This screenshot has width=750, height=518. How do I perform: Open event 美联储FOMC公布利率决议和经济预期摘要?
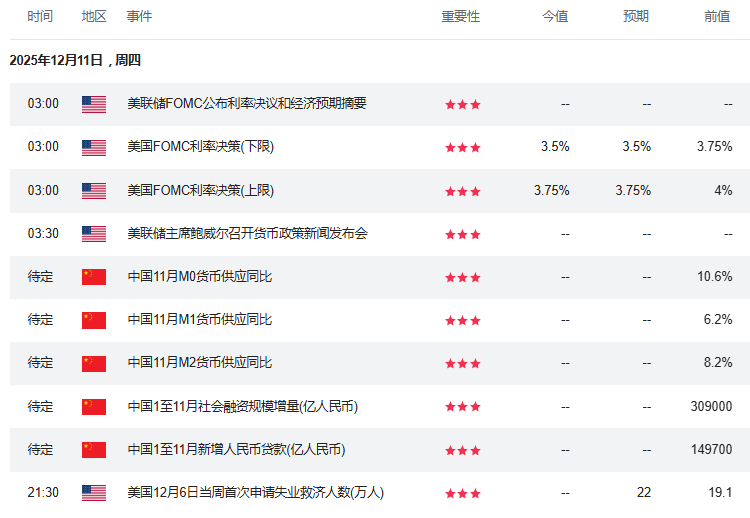click(x=247, y=103)
